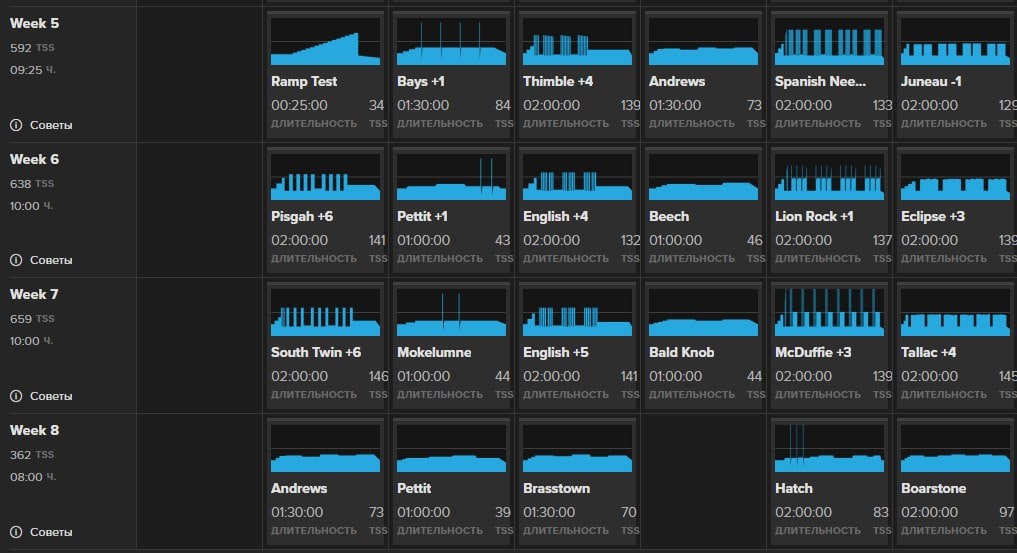Click the info icon beside Week 5 Советы

tap(16, 125)
